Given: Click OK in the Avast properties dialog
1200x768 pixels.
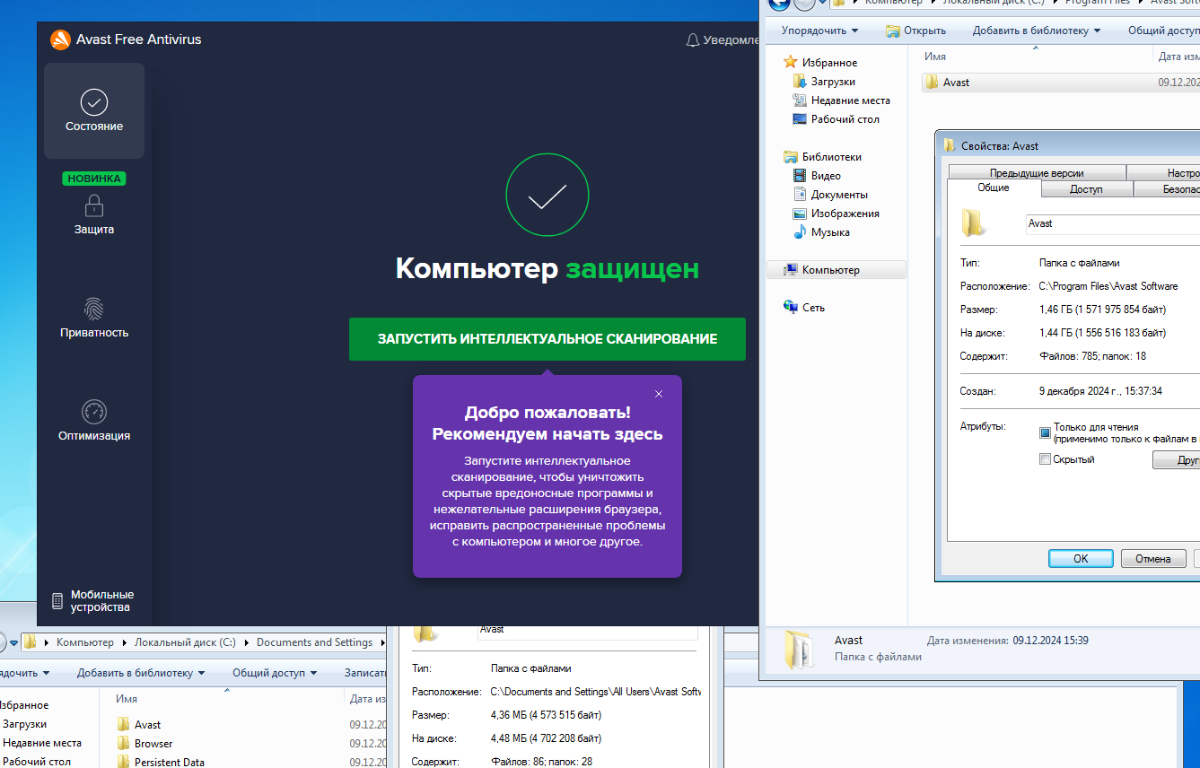Looking at the screenshot, I should (x=1080, y=559).
